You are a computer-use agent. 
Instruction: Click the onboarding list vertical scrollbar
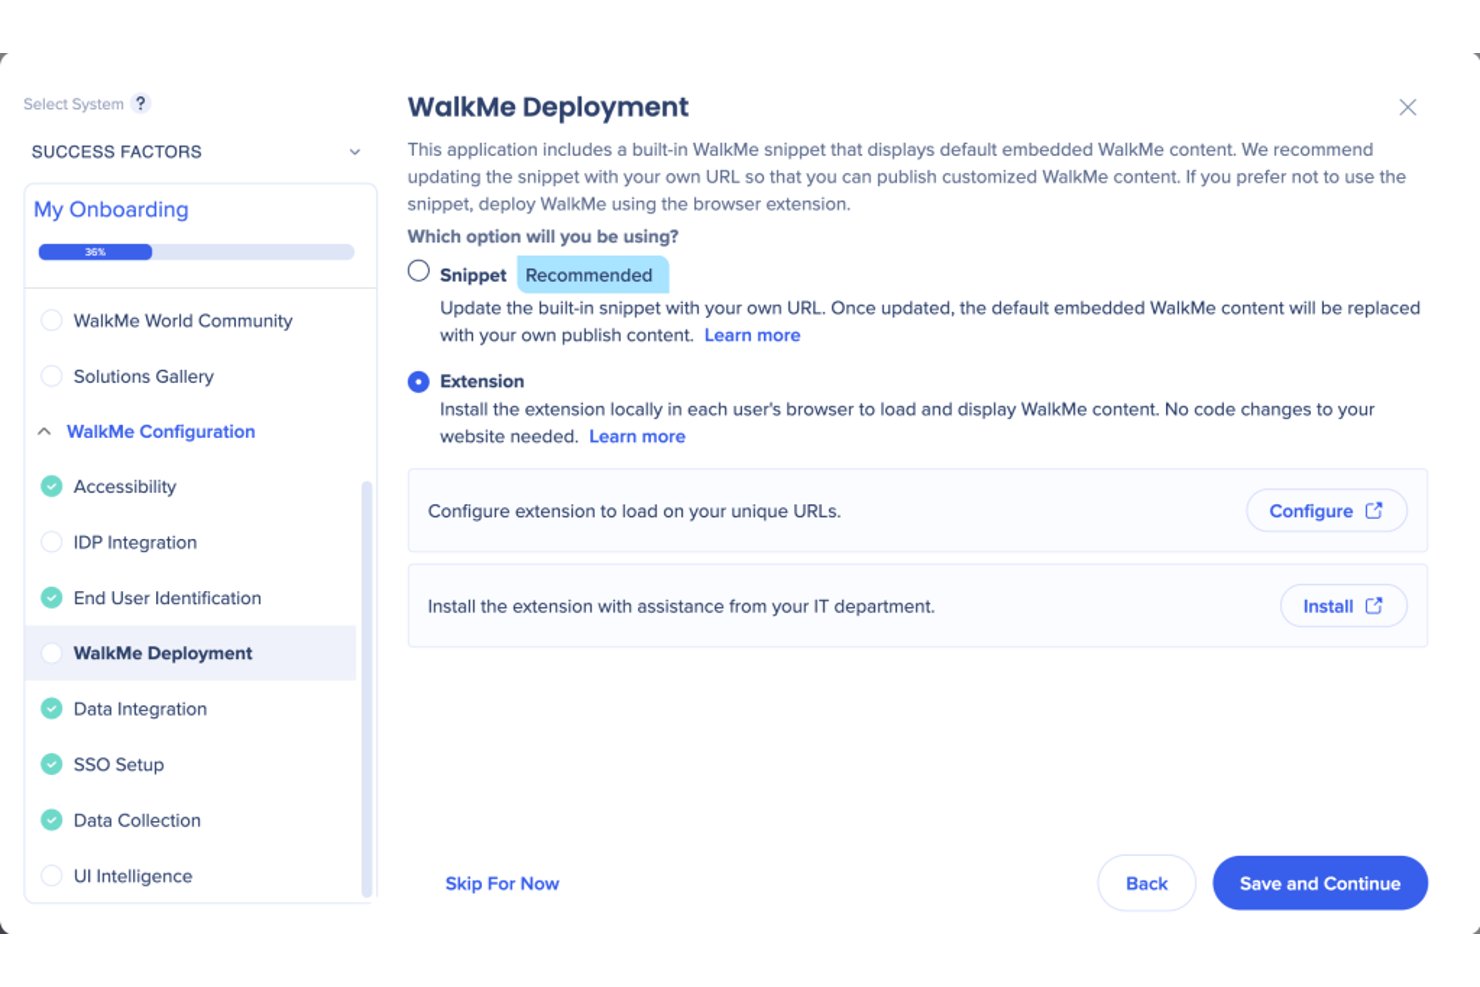366,688
